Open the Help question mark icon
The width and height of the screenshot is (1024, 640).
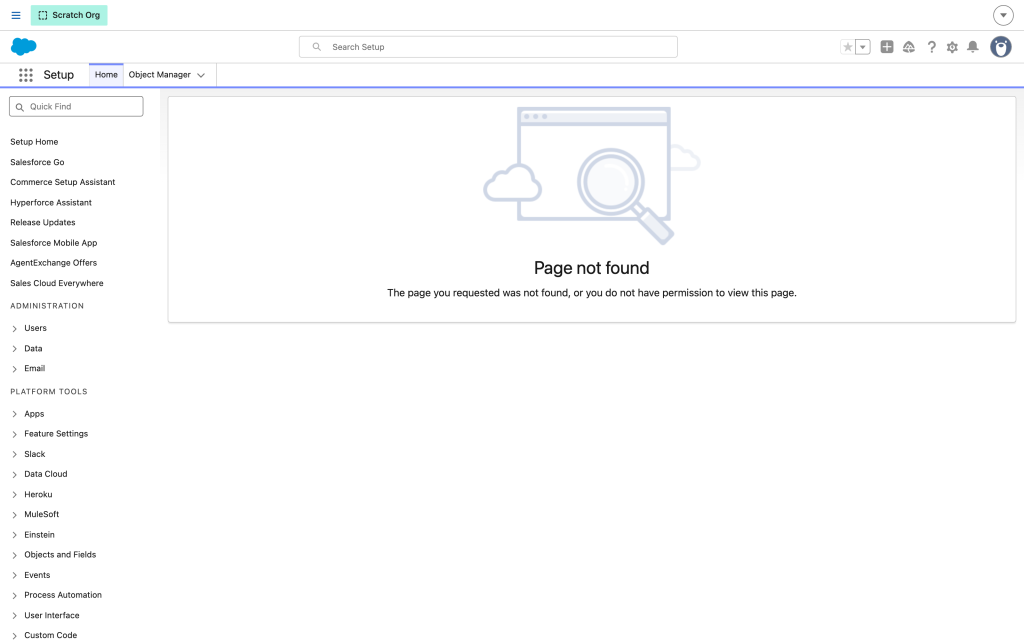[931, 47]
